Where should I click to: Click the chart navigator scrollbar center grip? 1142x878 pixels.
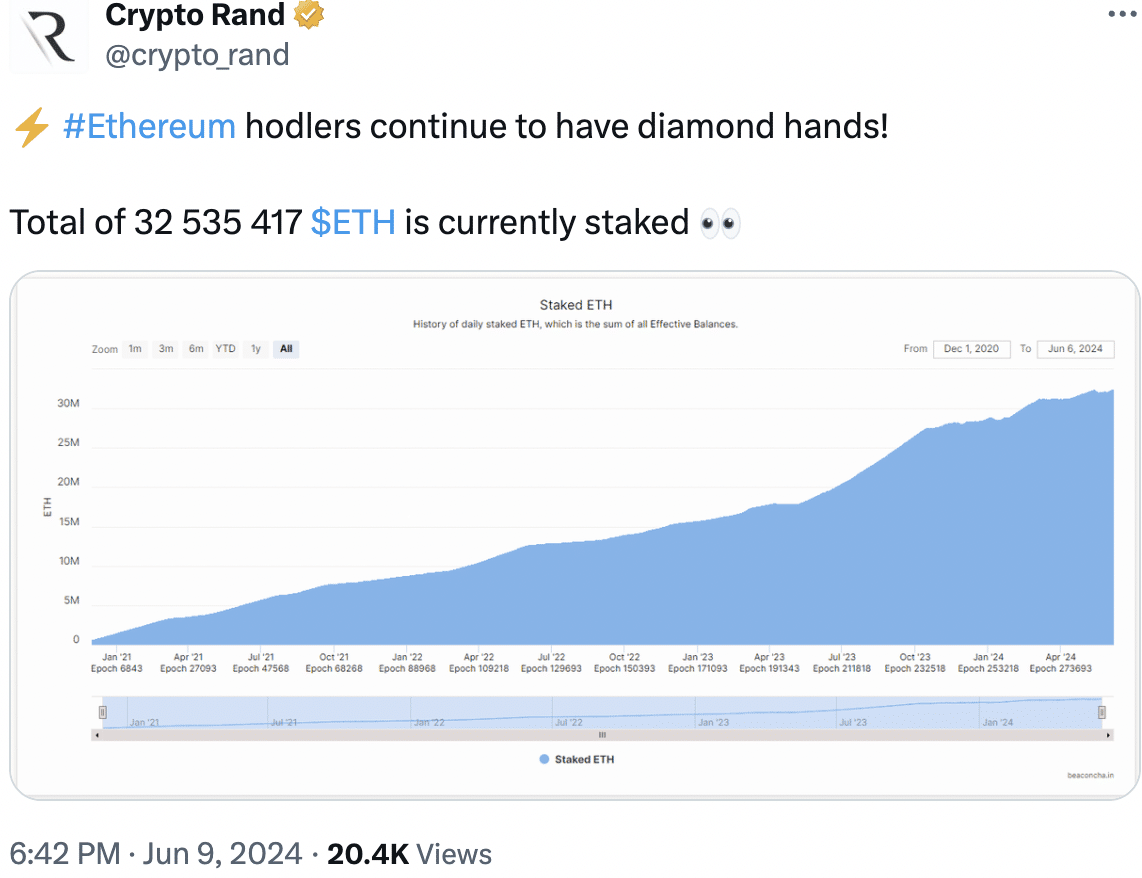pyautogui.click(x=602, y=735)
